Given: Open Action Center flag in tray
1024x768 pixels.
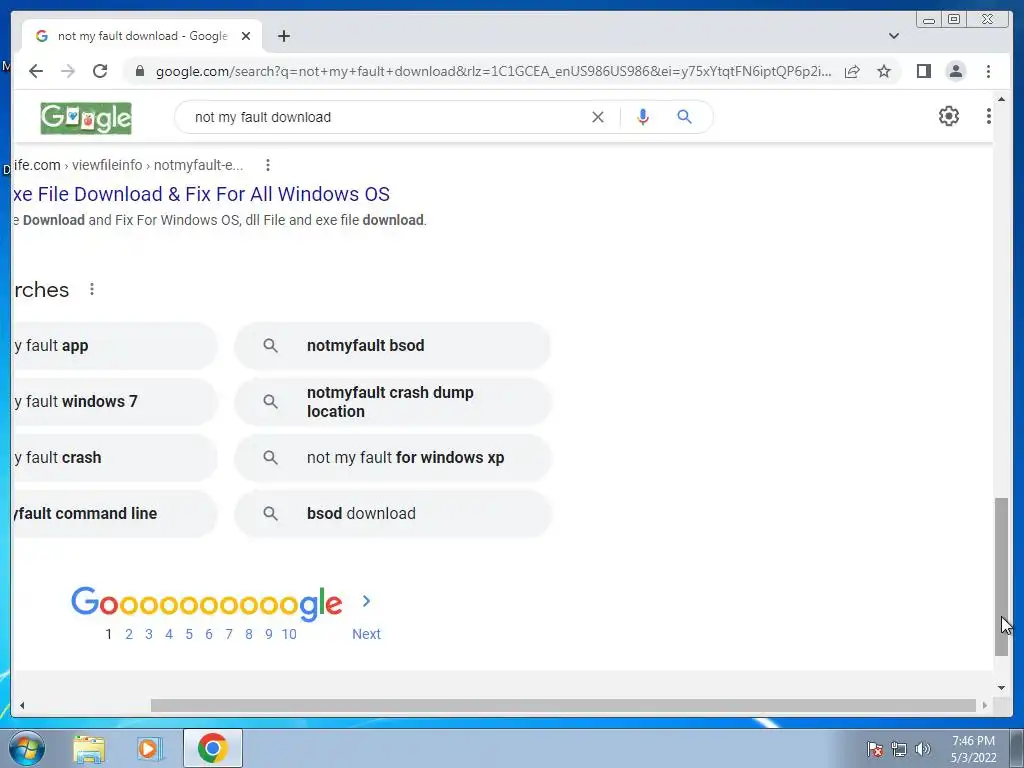Looking at the screenshot, I should pyautogui.click(x=874, y=749).
